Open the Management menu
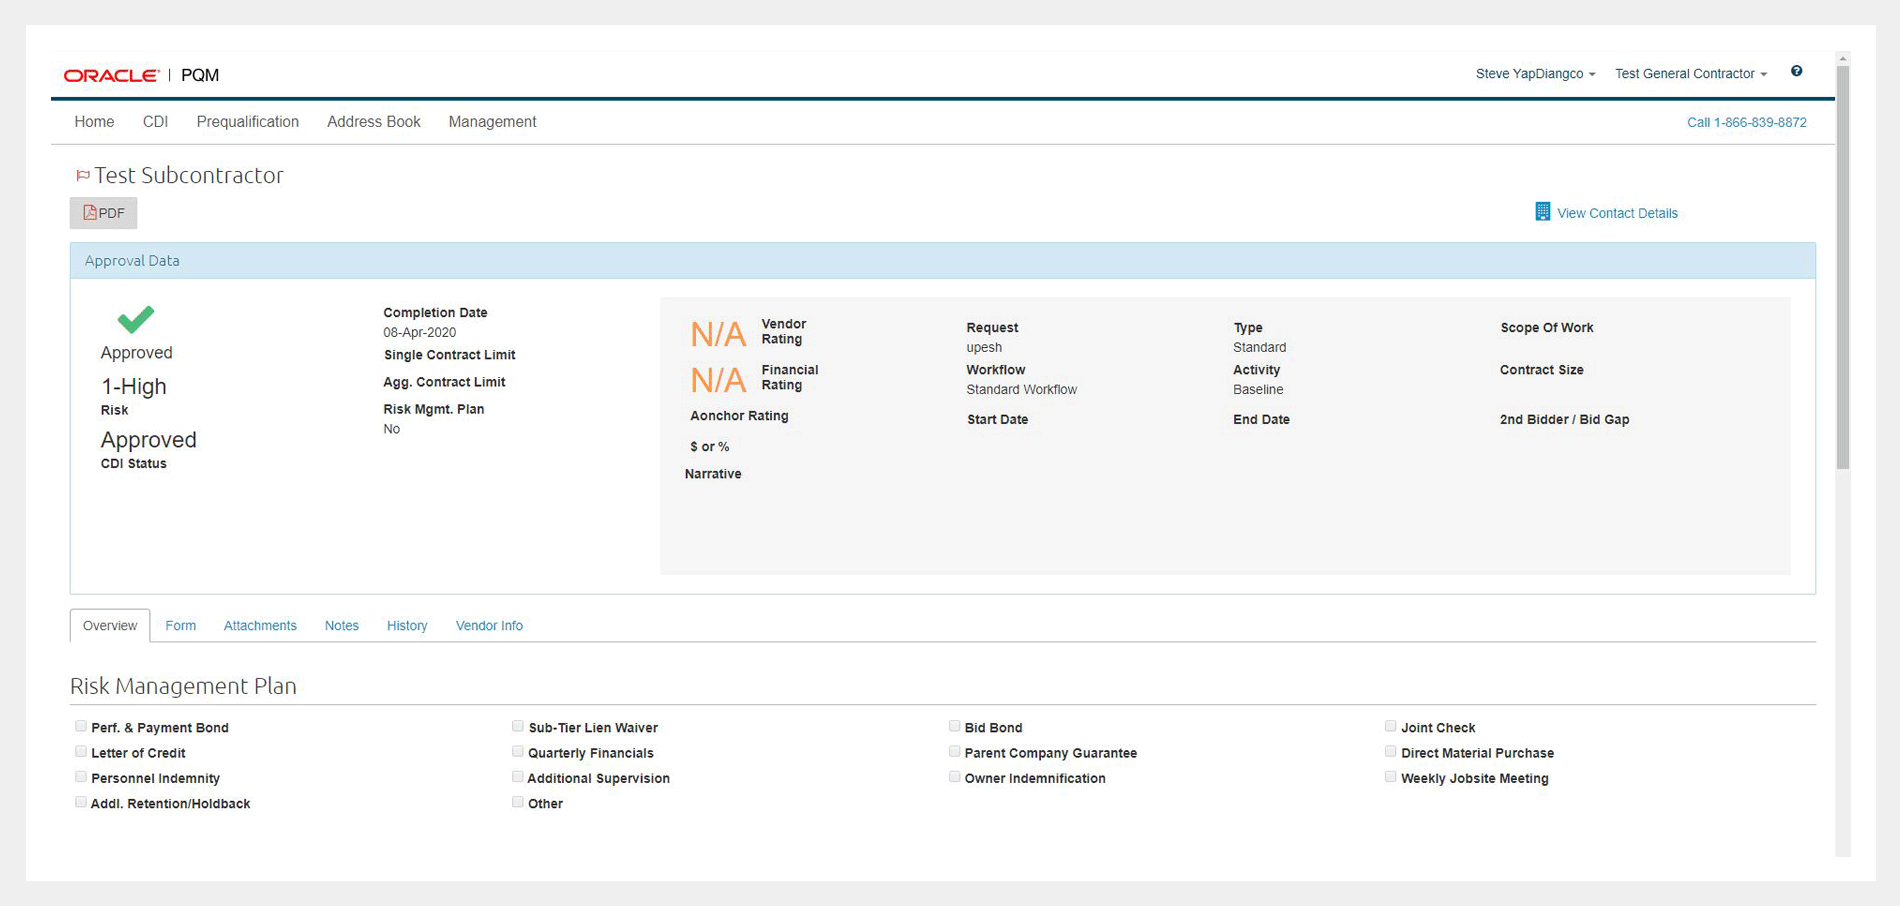Screen dimensions: 1900x906 click(492, 122)
